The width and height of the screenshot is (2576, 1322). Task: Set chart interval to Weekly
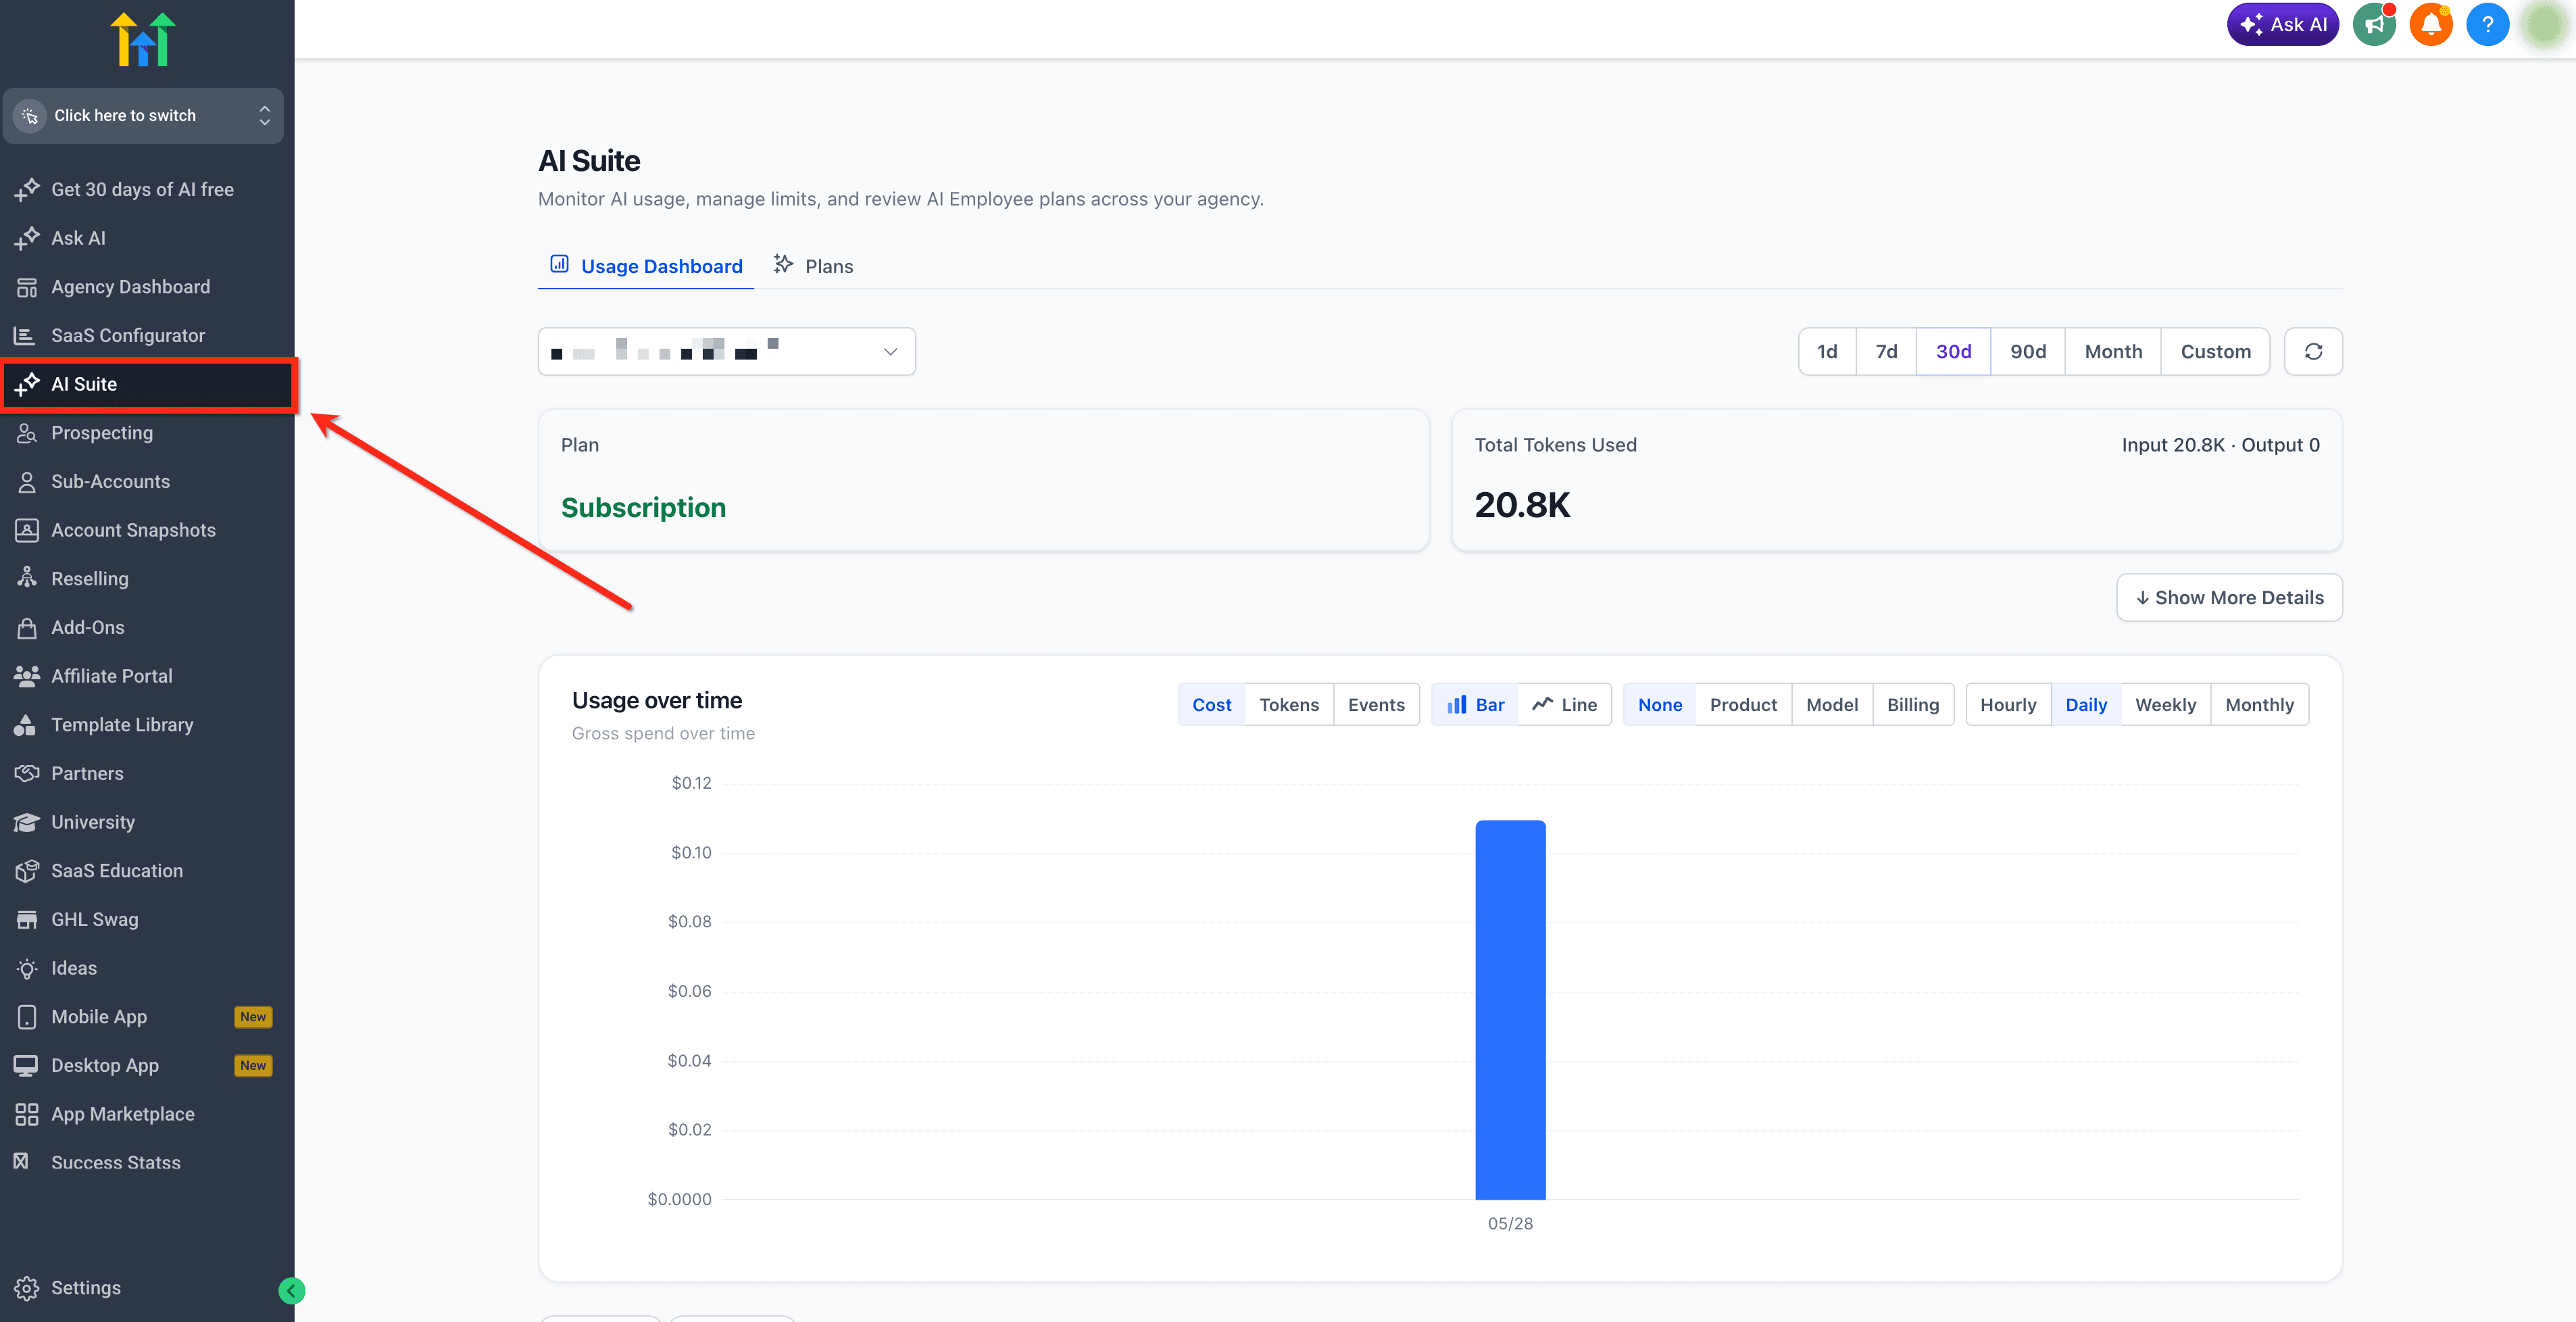[2165, 705]
